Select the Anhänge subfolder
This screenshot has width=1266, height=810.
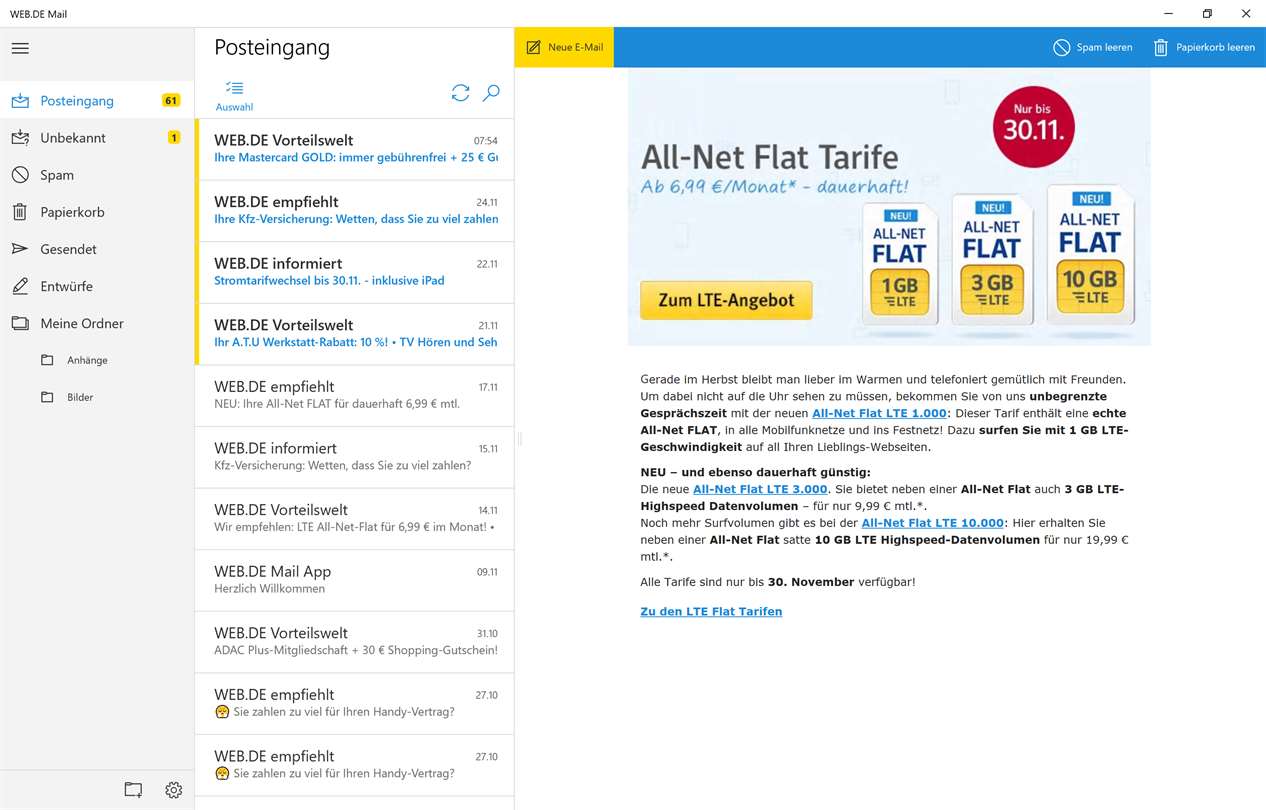[87, 360]
